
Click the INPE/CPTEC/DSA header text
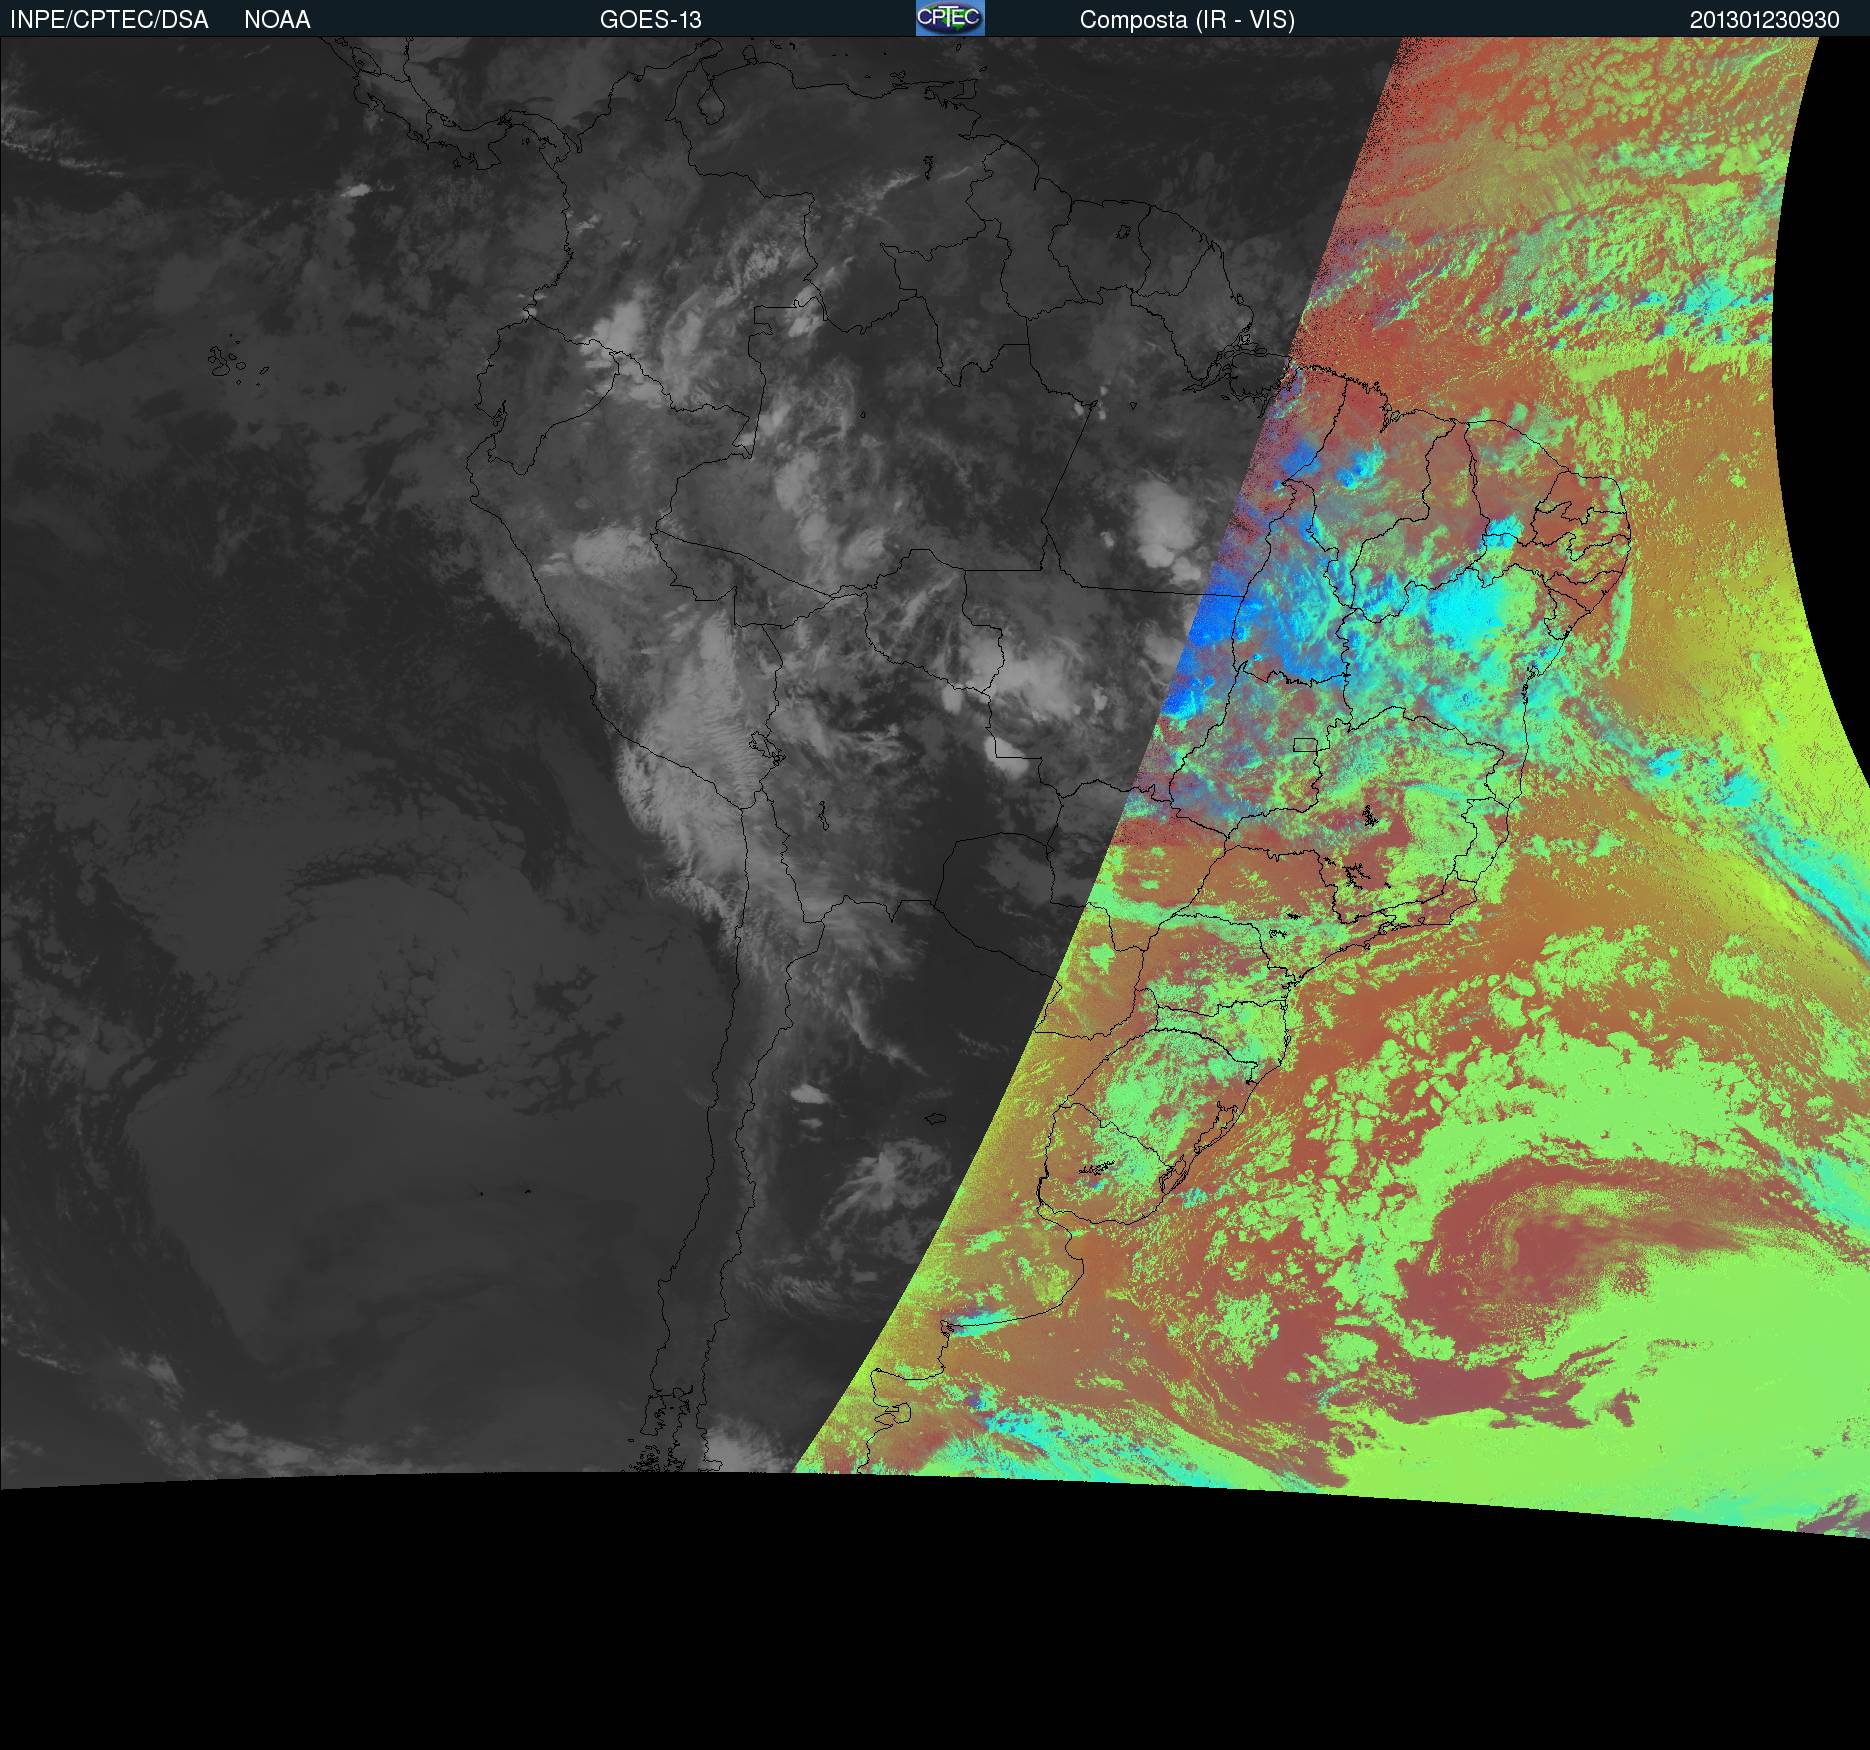pyautogui.click(x=109, y=20)
